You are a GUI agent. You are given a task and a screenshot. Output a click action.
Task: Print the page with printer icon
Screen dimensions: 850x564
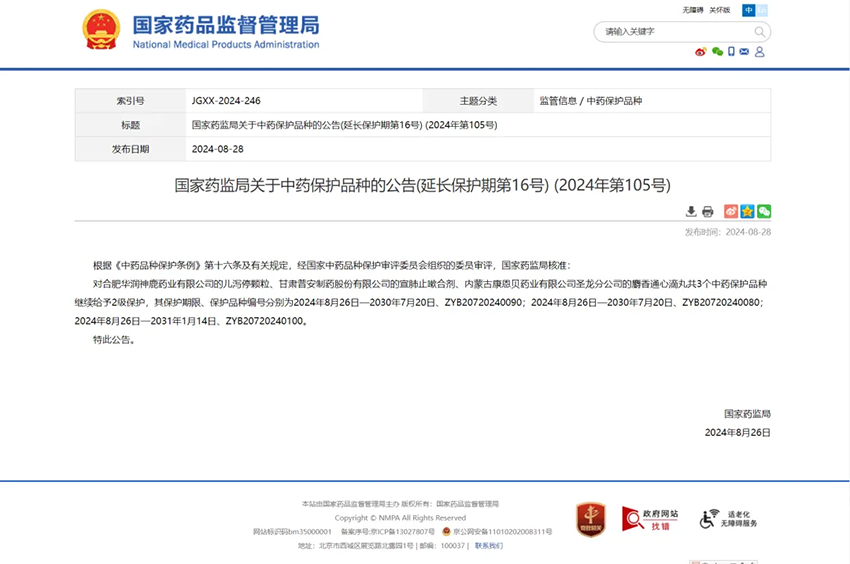click(708, 211)
